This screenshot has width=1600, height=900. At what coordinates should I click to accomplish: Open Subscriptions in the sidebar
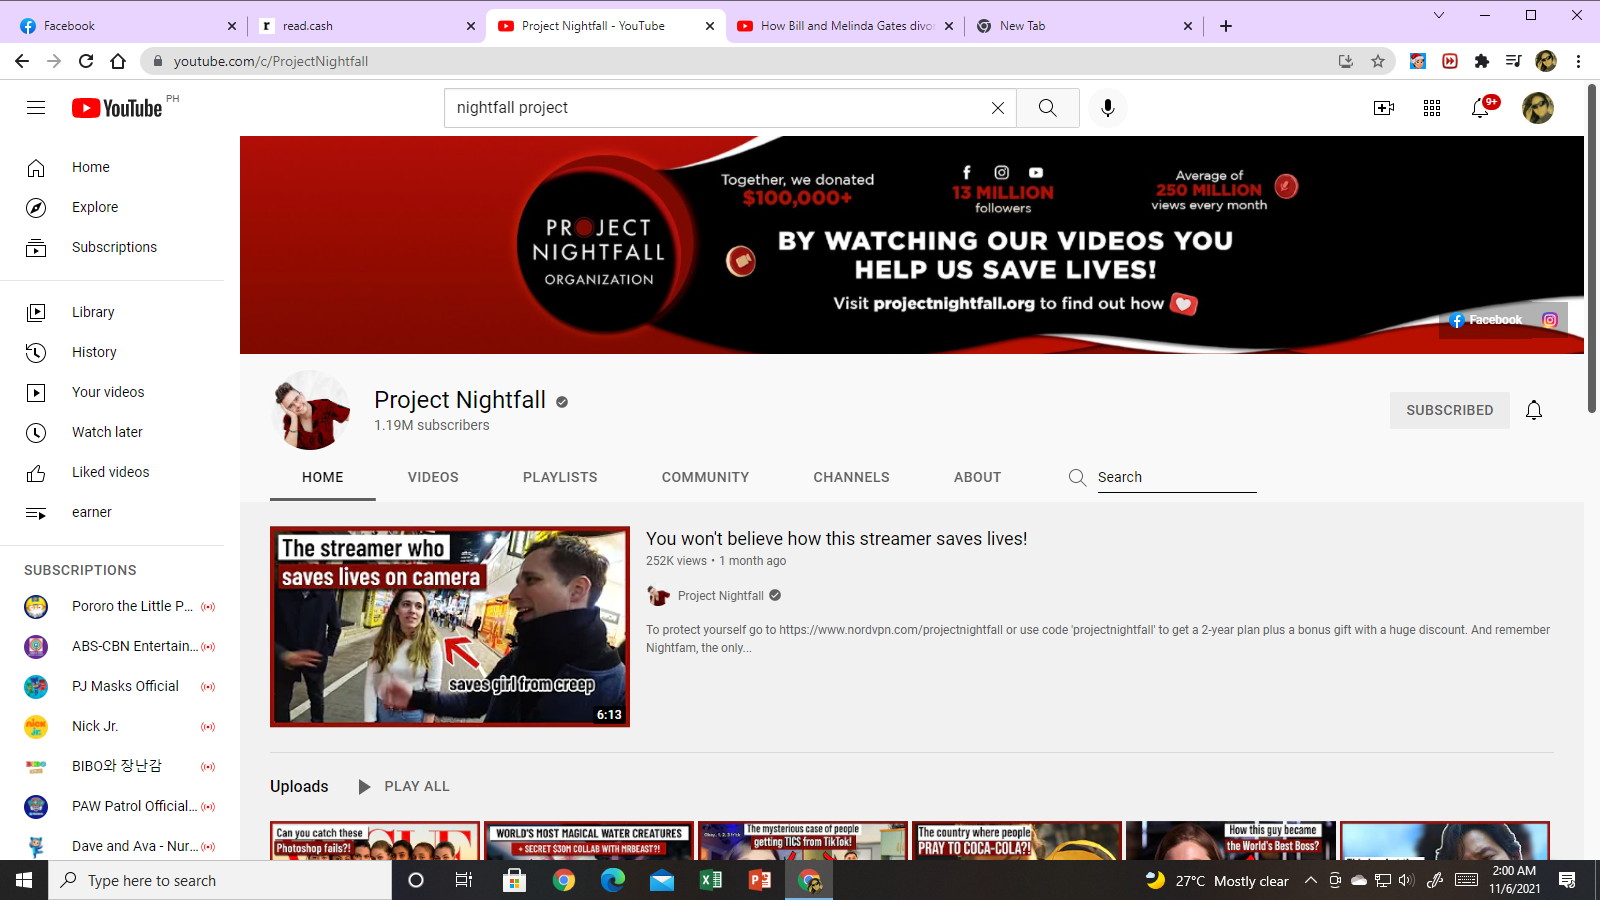click(x=112, y=247)
